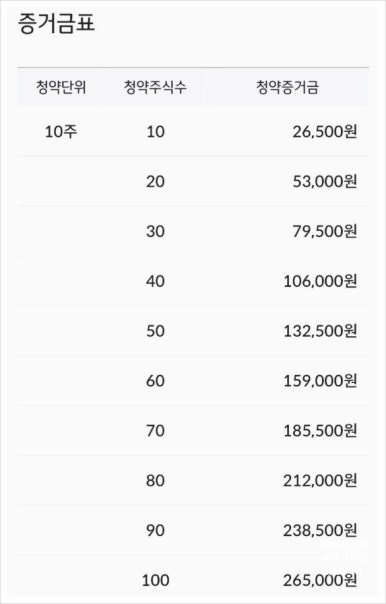
Task: Click the 265,000원 deposit amount
Action: click(x=320, y=580)
